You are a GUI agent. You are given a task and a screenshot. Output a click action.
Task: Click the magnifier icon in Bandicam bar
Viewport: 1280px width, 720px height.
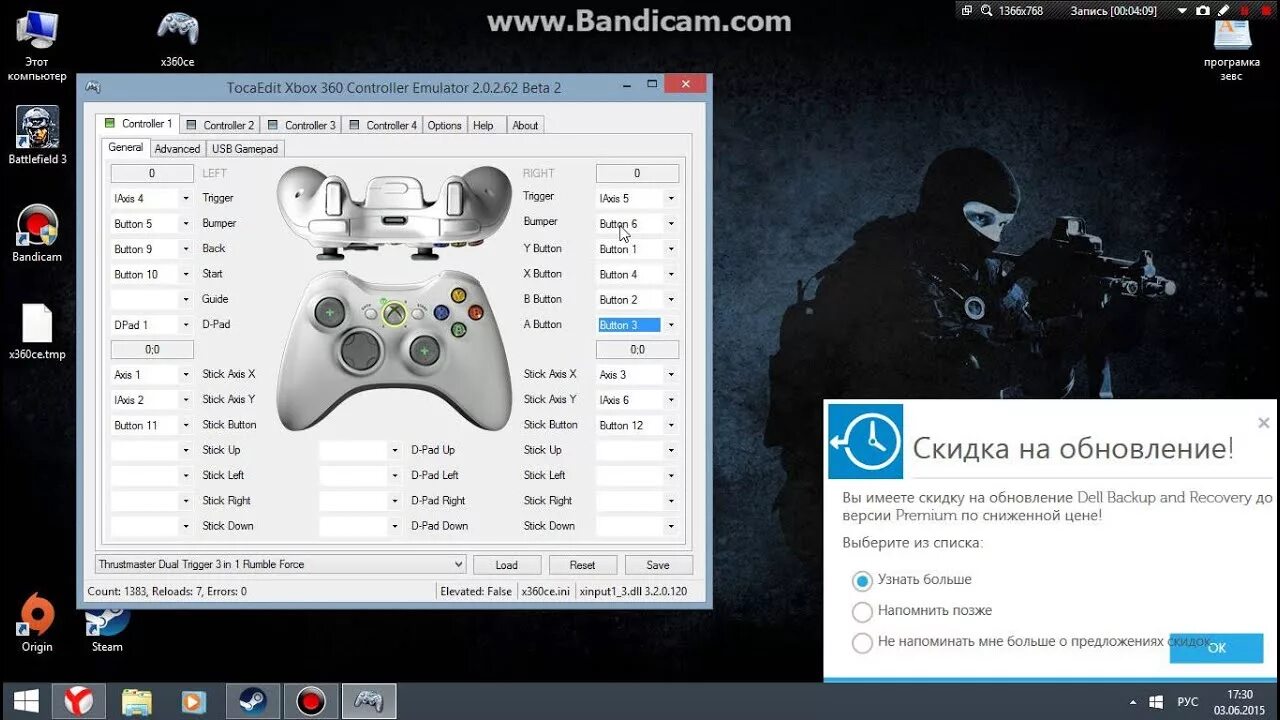click(x=987, y=10)
